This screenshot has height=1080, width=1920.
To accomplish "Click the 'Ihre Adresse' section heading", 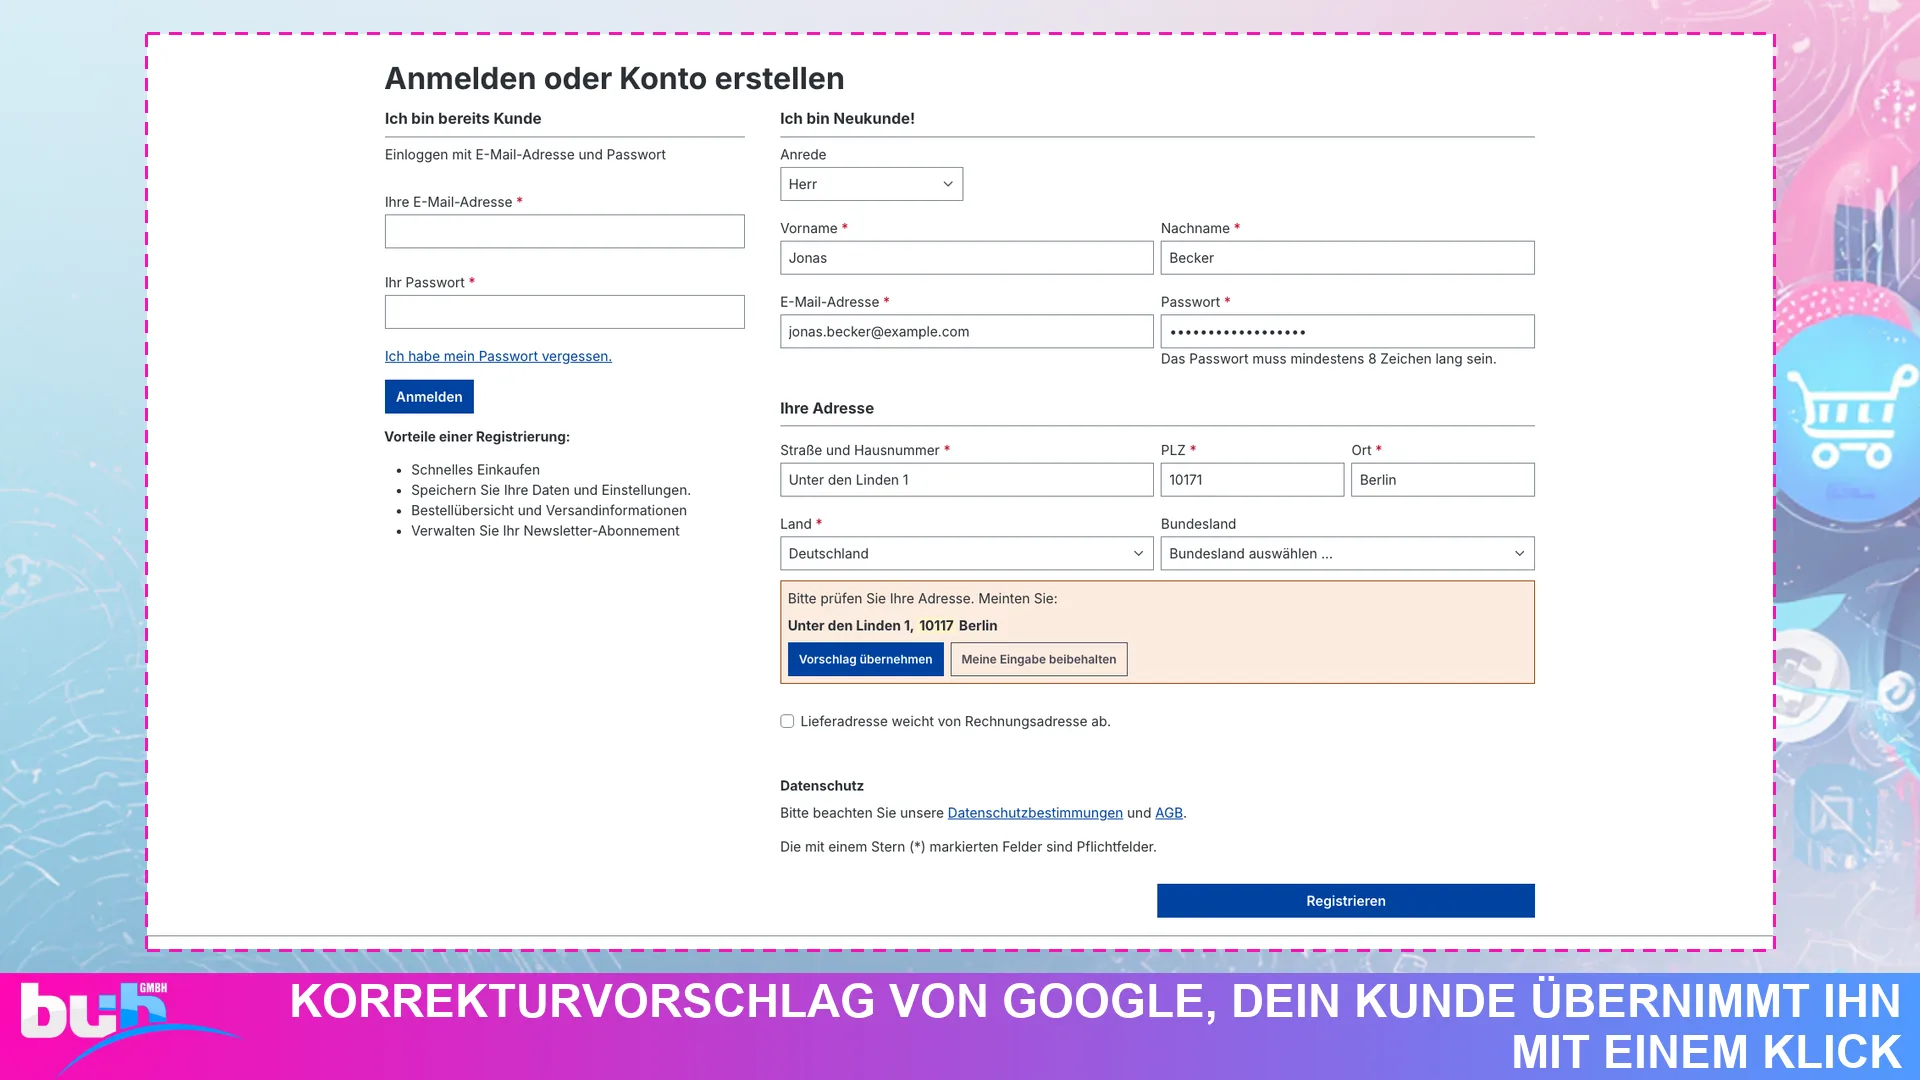I will coord(827,408).
